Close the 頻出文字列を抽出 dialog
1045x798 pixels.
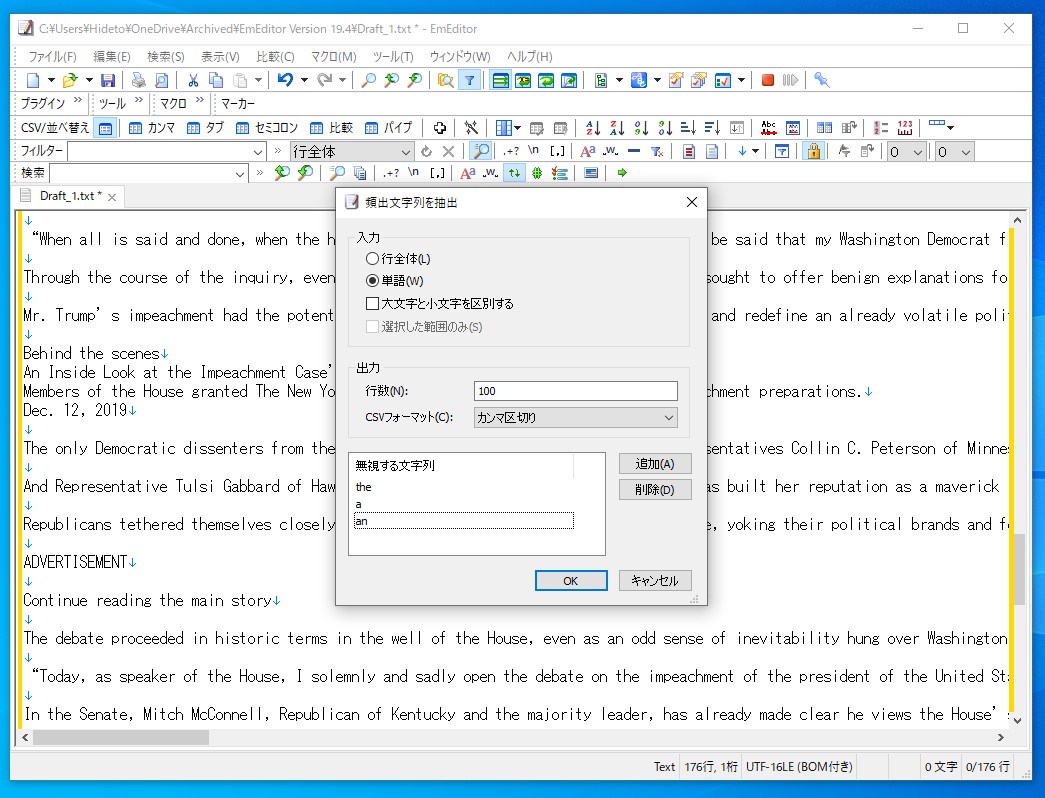[692, 202]
